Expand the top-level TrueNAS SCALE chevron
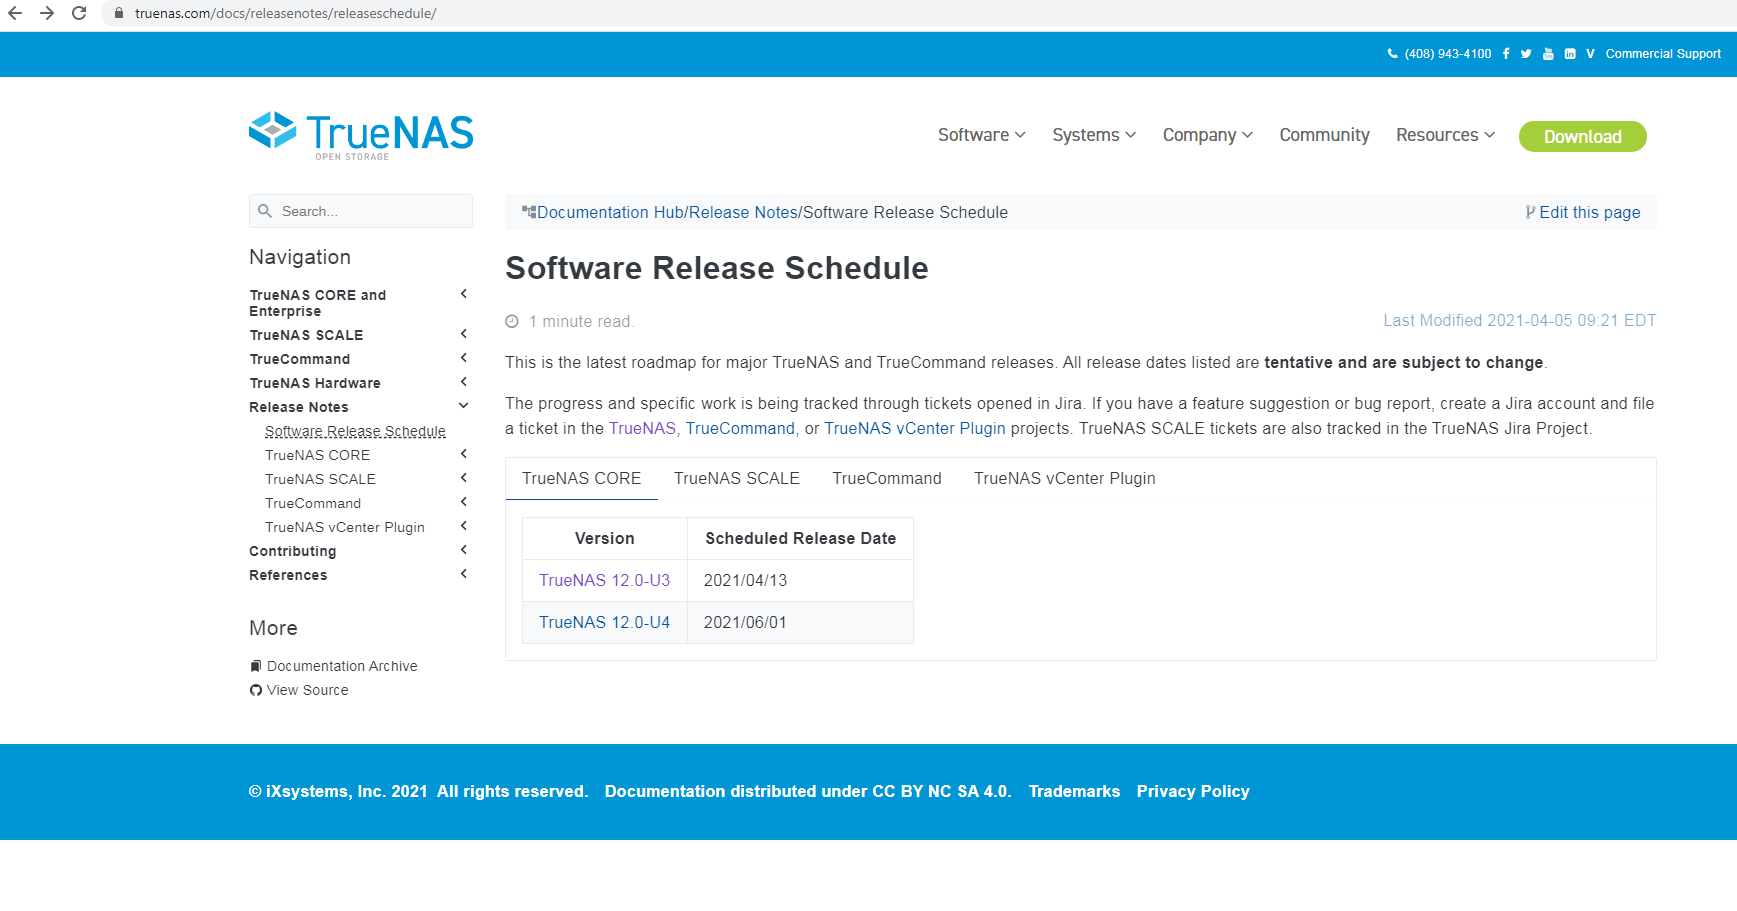Viewport: 1737px width, 911px height. [x=464, y=334]
